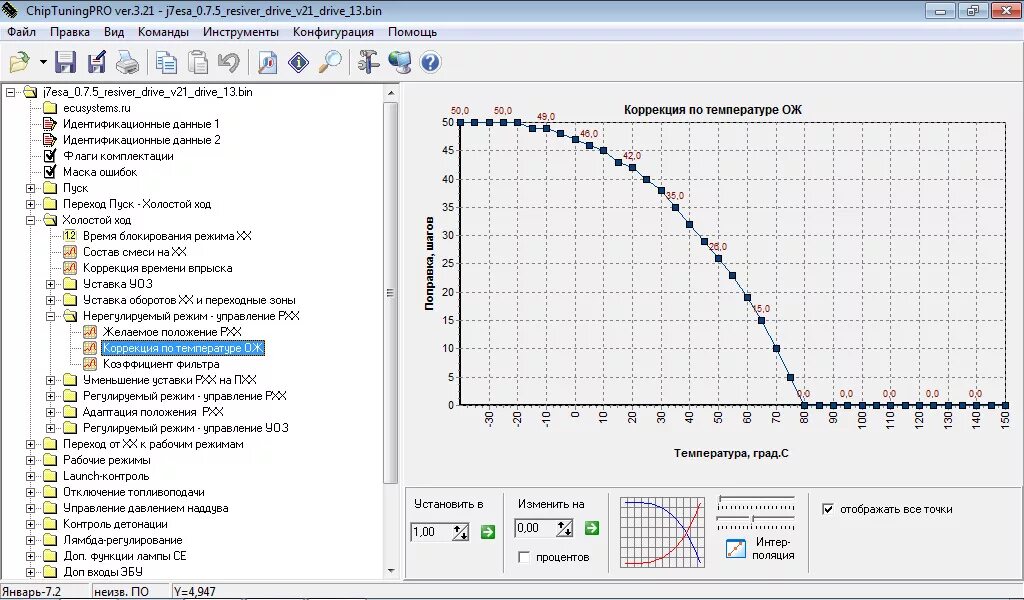Image resolution: width=1024 pixels, height=600 pixels.
Task: Click the save floppy disk toolbar icon
Action: click(65, 63)
